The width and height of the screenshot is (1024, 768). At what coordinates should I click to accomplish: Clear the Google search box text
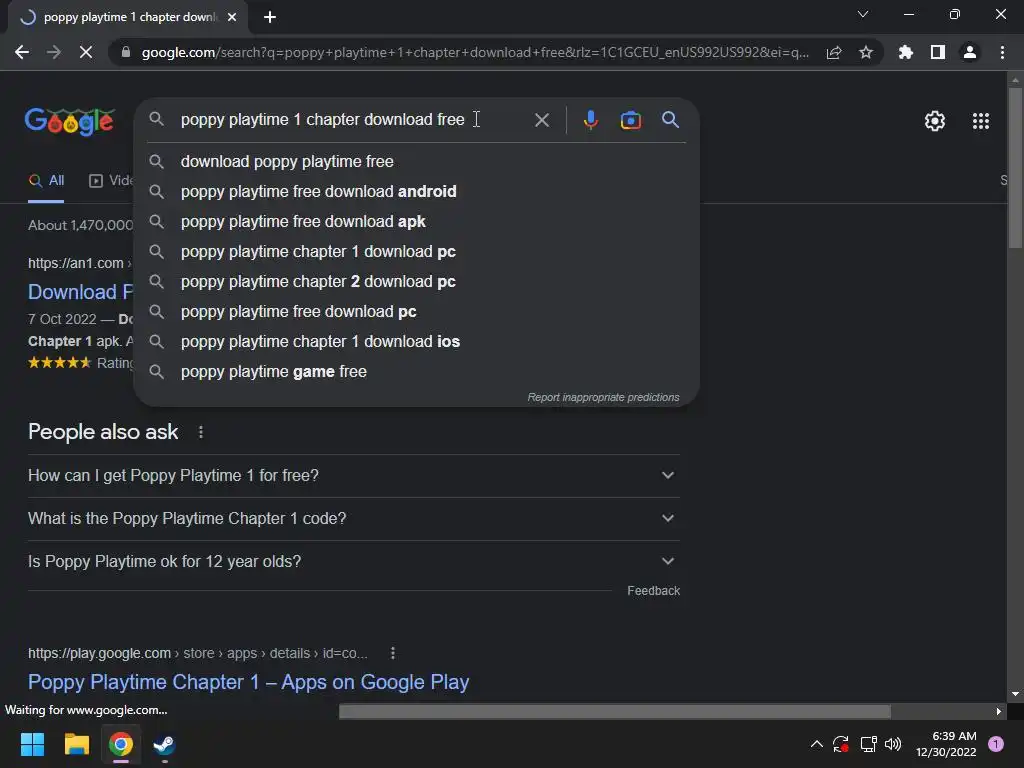coord(542,120)
